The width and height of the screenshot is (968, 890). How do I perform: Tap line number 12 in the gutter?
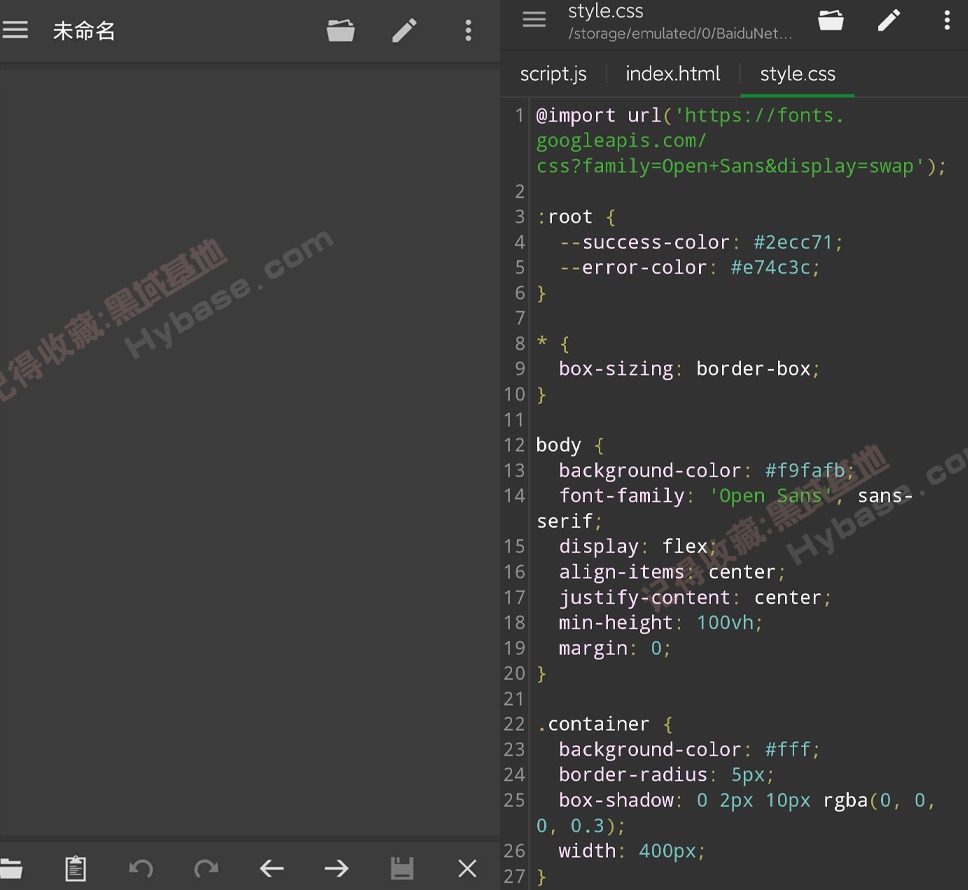514,445
